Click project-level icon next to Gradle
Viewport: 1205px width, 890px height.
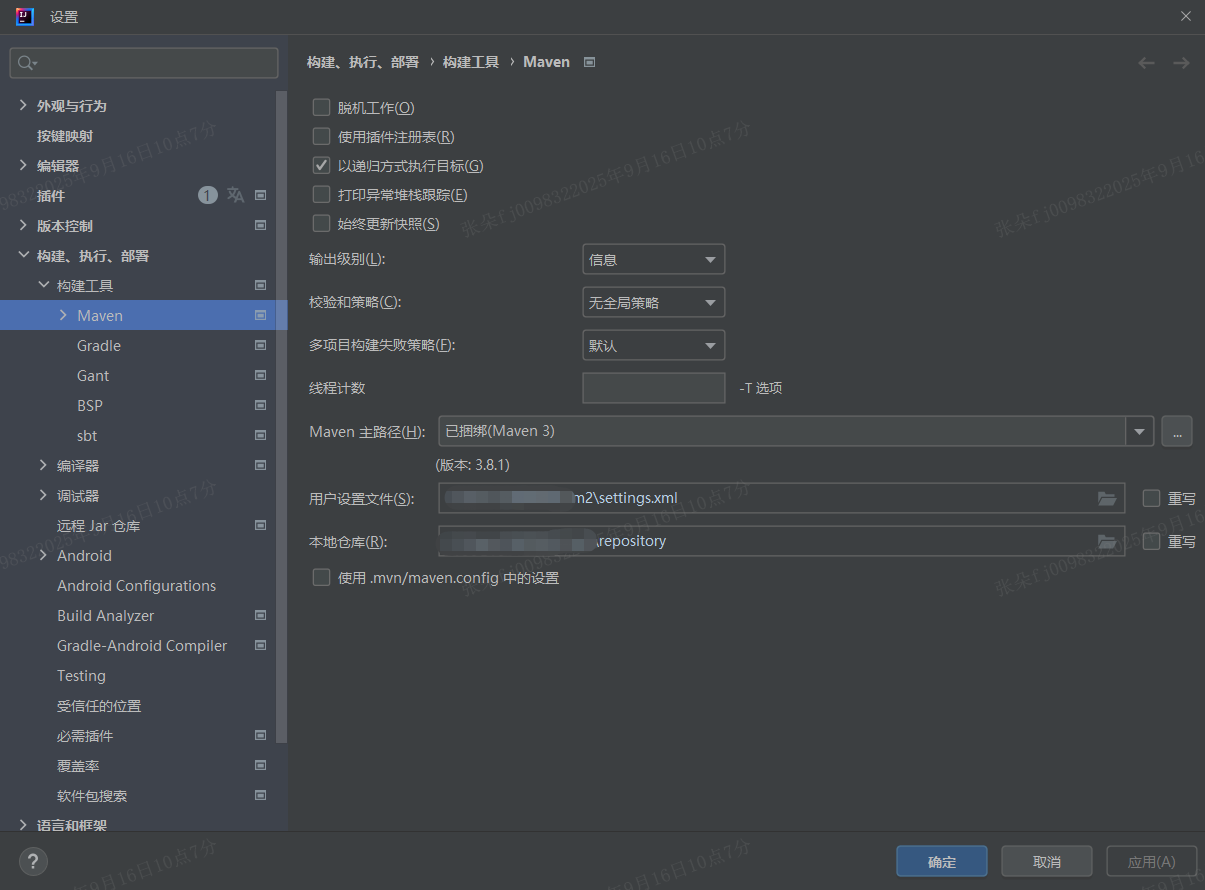(x=260, y=345)
